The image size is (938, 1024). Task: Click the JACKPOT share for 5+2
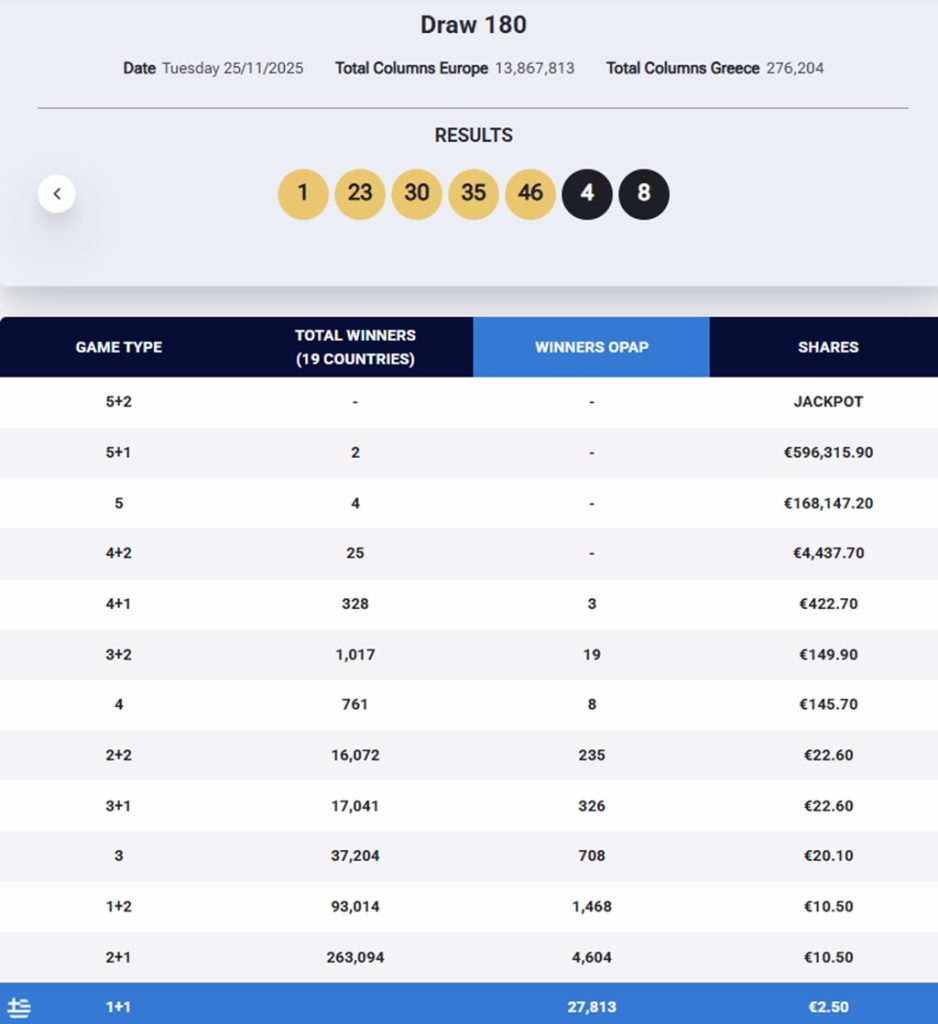827,402
